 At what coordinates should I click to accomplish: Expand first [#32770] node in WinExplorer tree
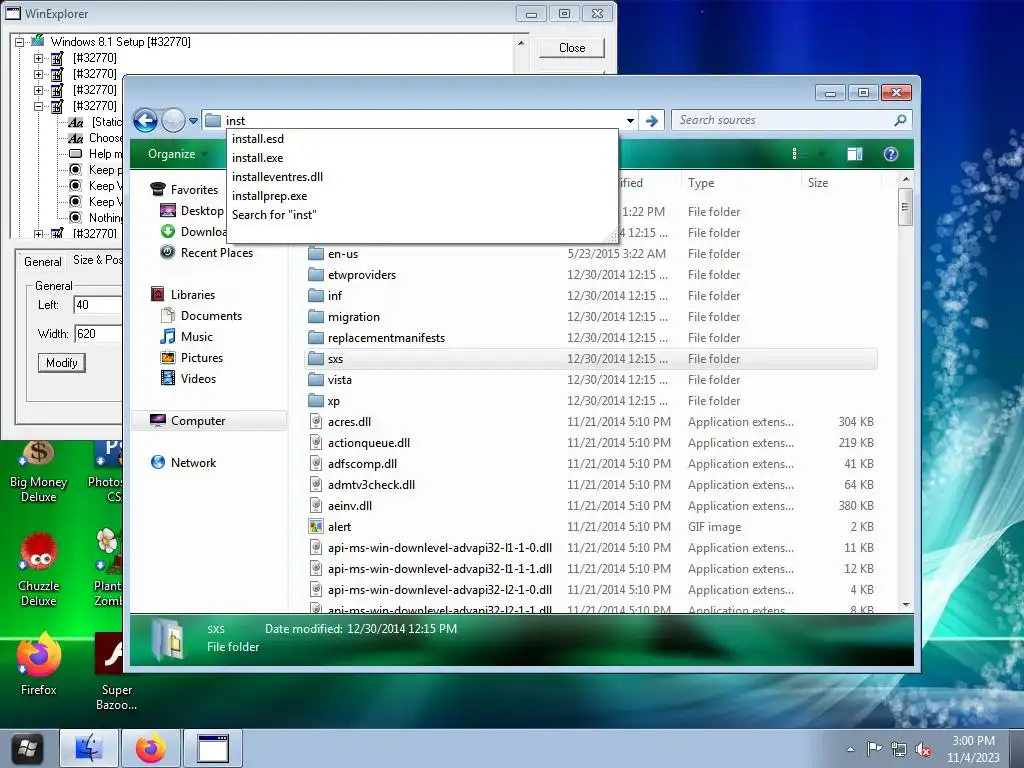coord(39,58)
